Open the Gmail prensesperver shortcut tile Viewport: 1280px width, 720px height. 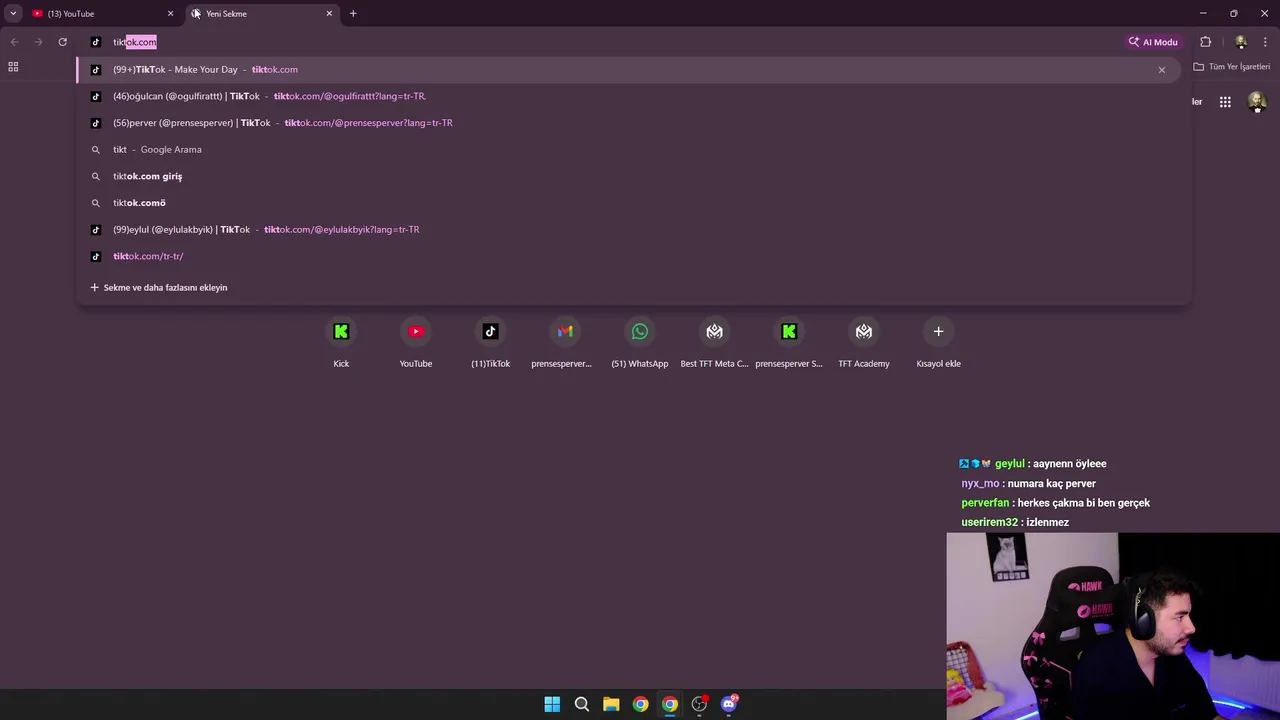(565, 343)
